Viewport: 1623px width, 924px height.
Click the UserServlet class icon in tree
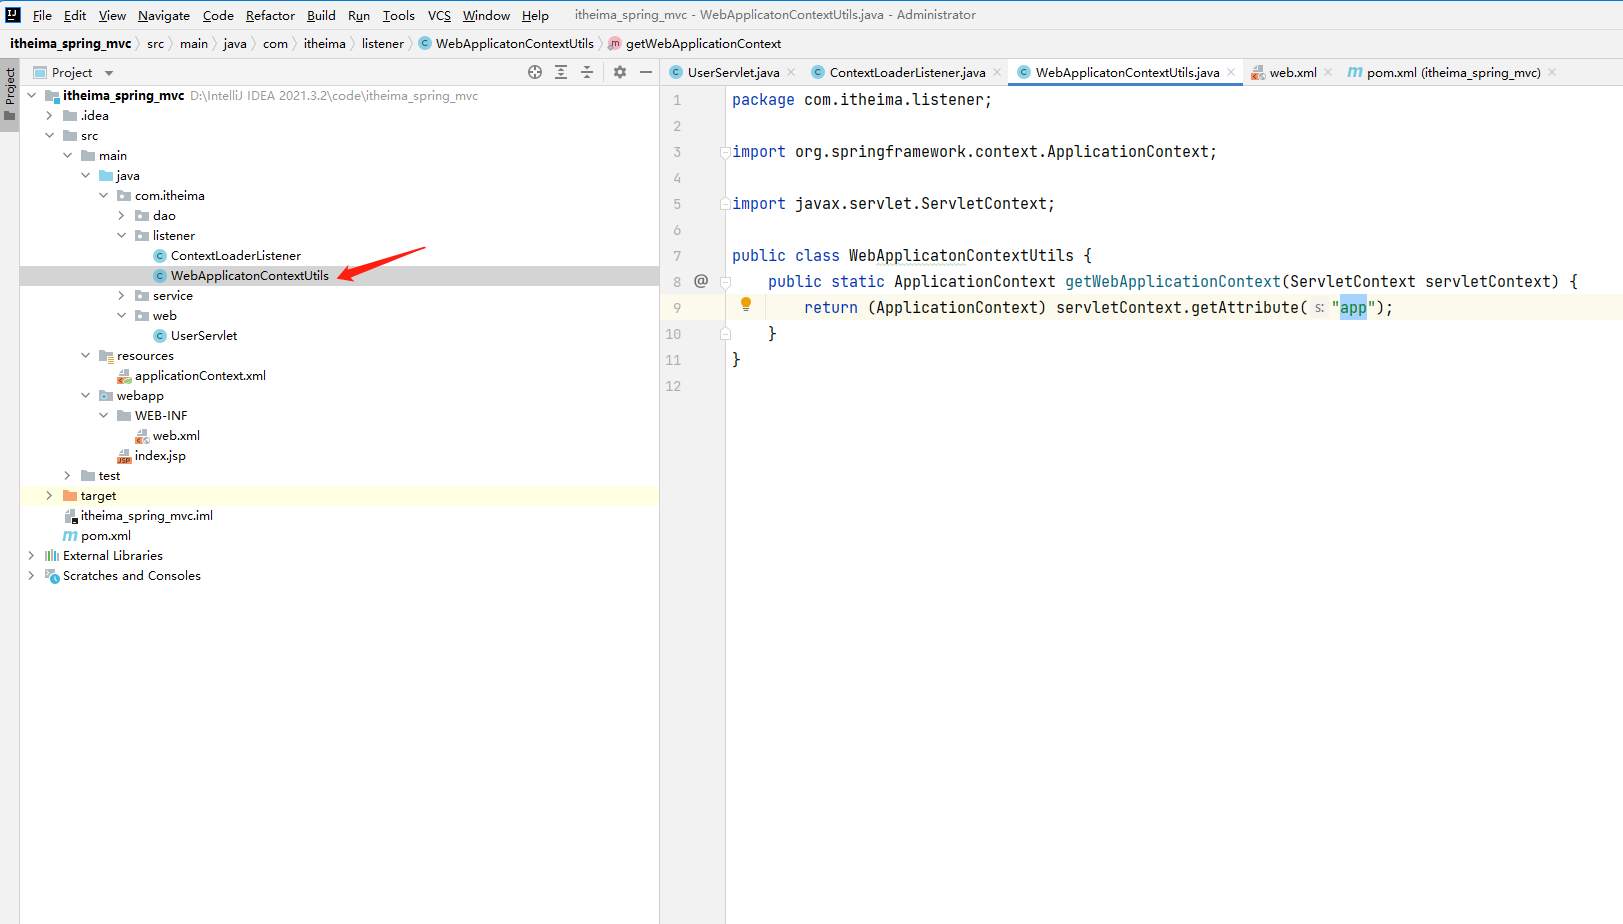click(160, 336)
